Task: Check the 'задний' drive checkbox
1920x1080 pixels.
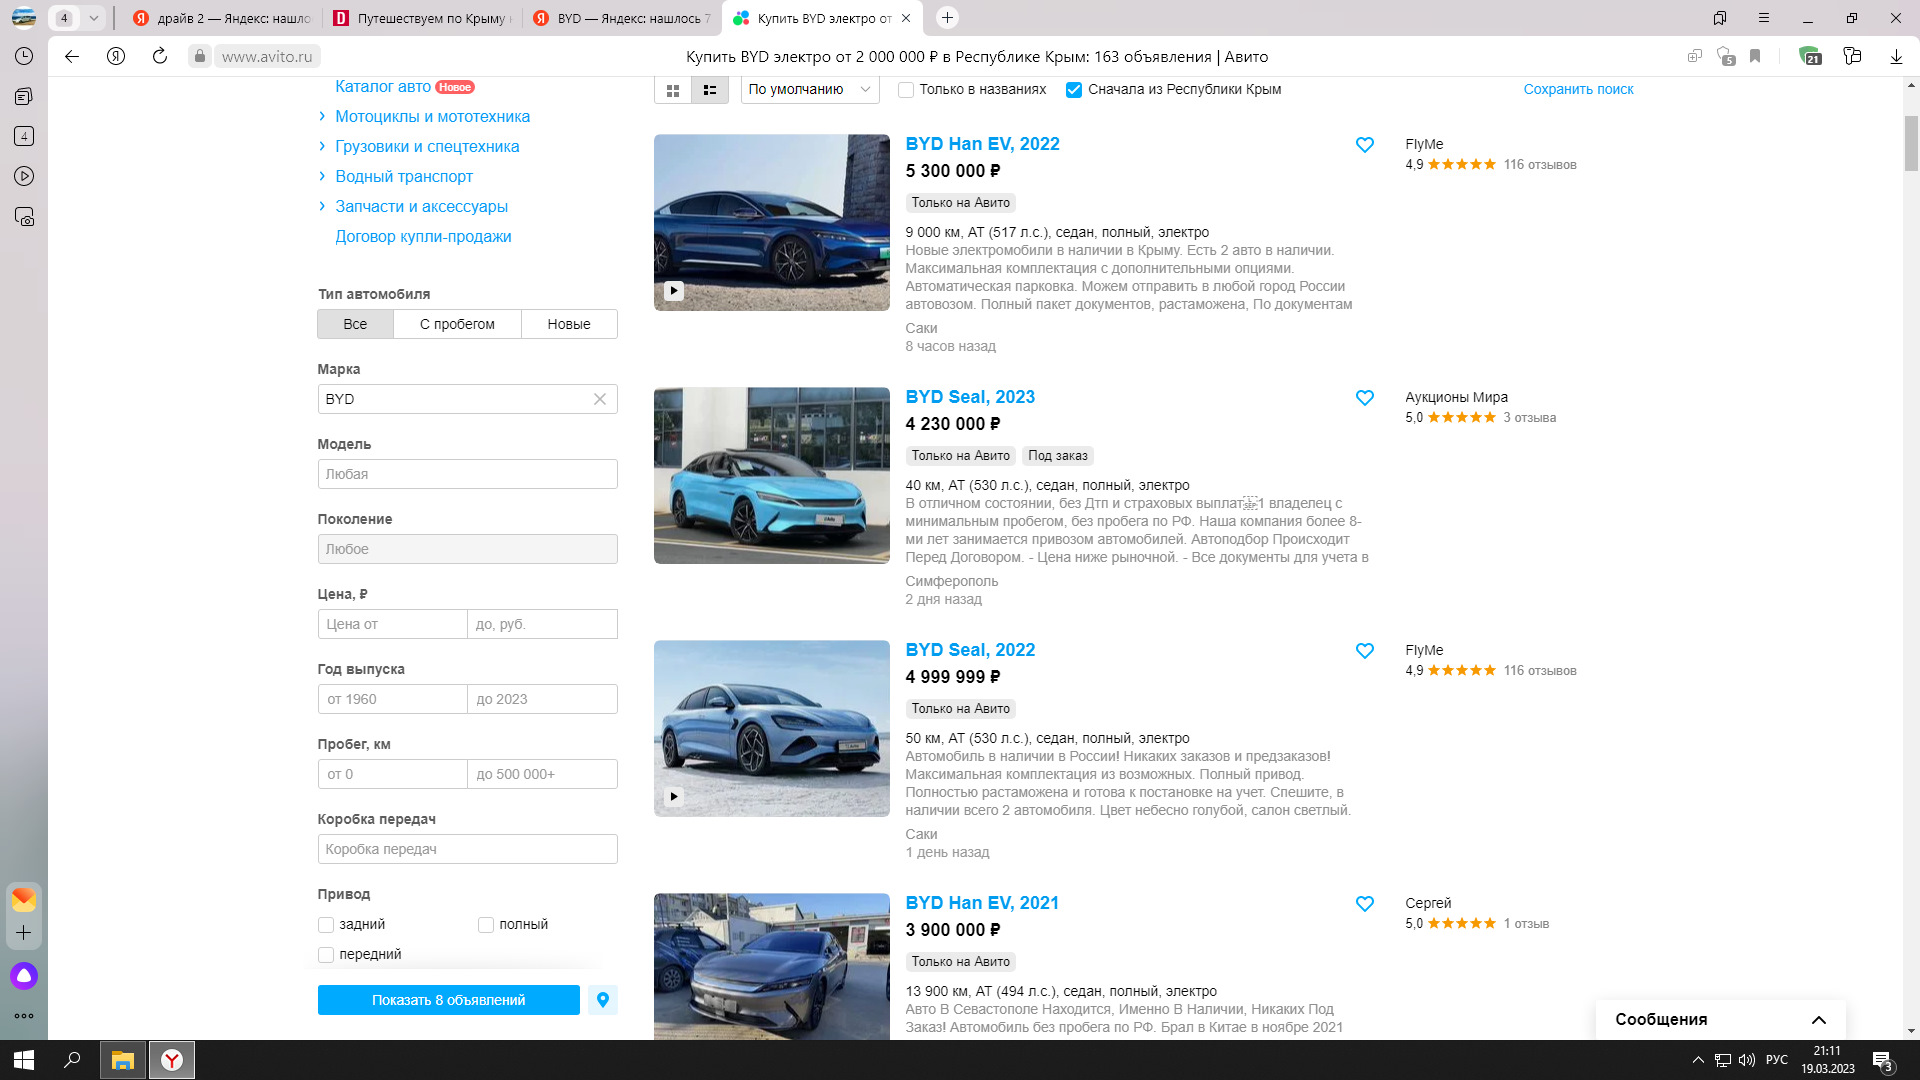Action: pos(326,925)
